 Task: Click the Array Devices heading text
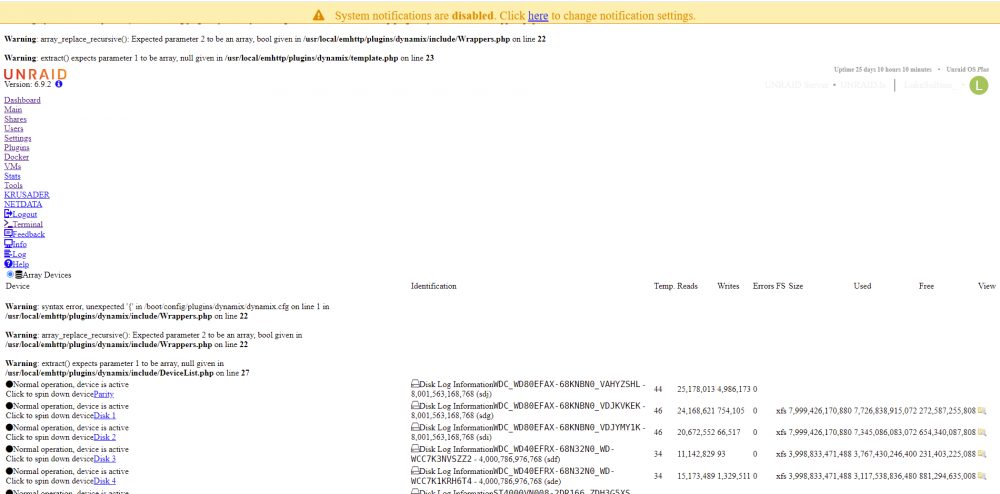pyautogui.click(x=47, y=275)
